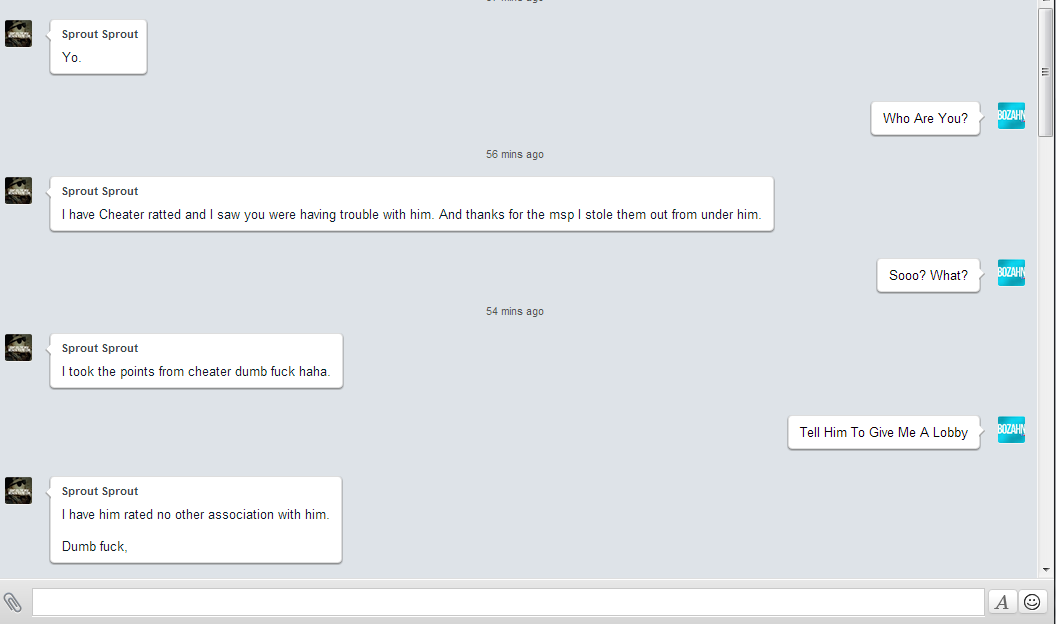Select the 'Tell Him To Give Me A Lobby' bubble

(884, 433)
